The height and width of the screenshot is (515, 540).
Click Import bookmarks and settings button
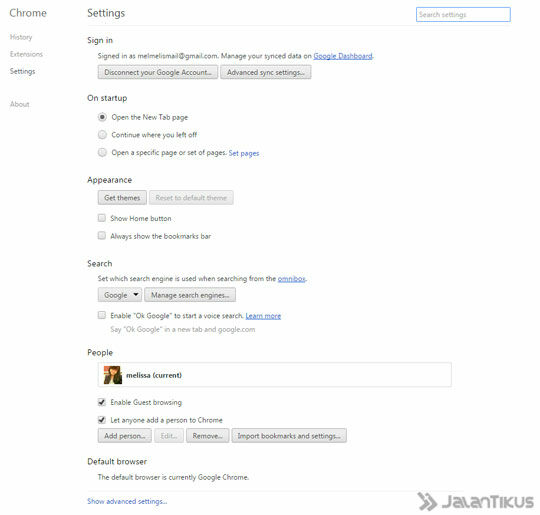tap(289, 436)
